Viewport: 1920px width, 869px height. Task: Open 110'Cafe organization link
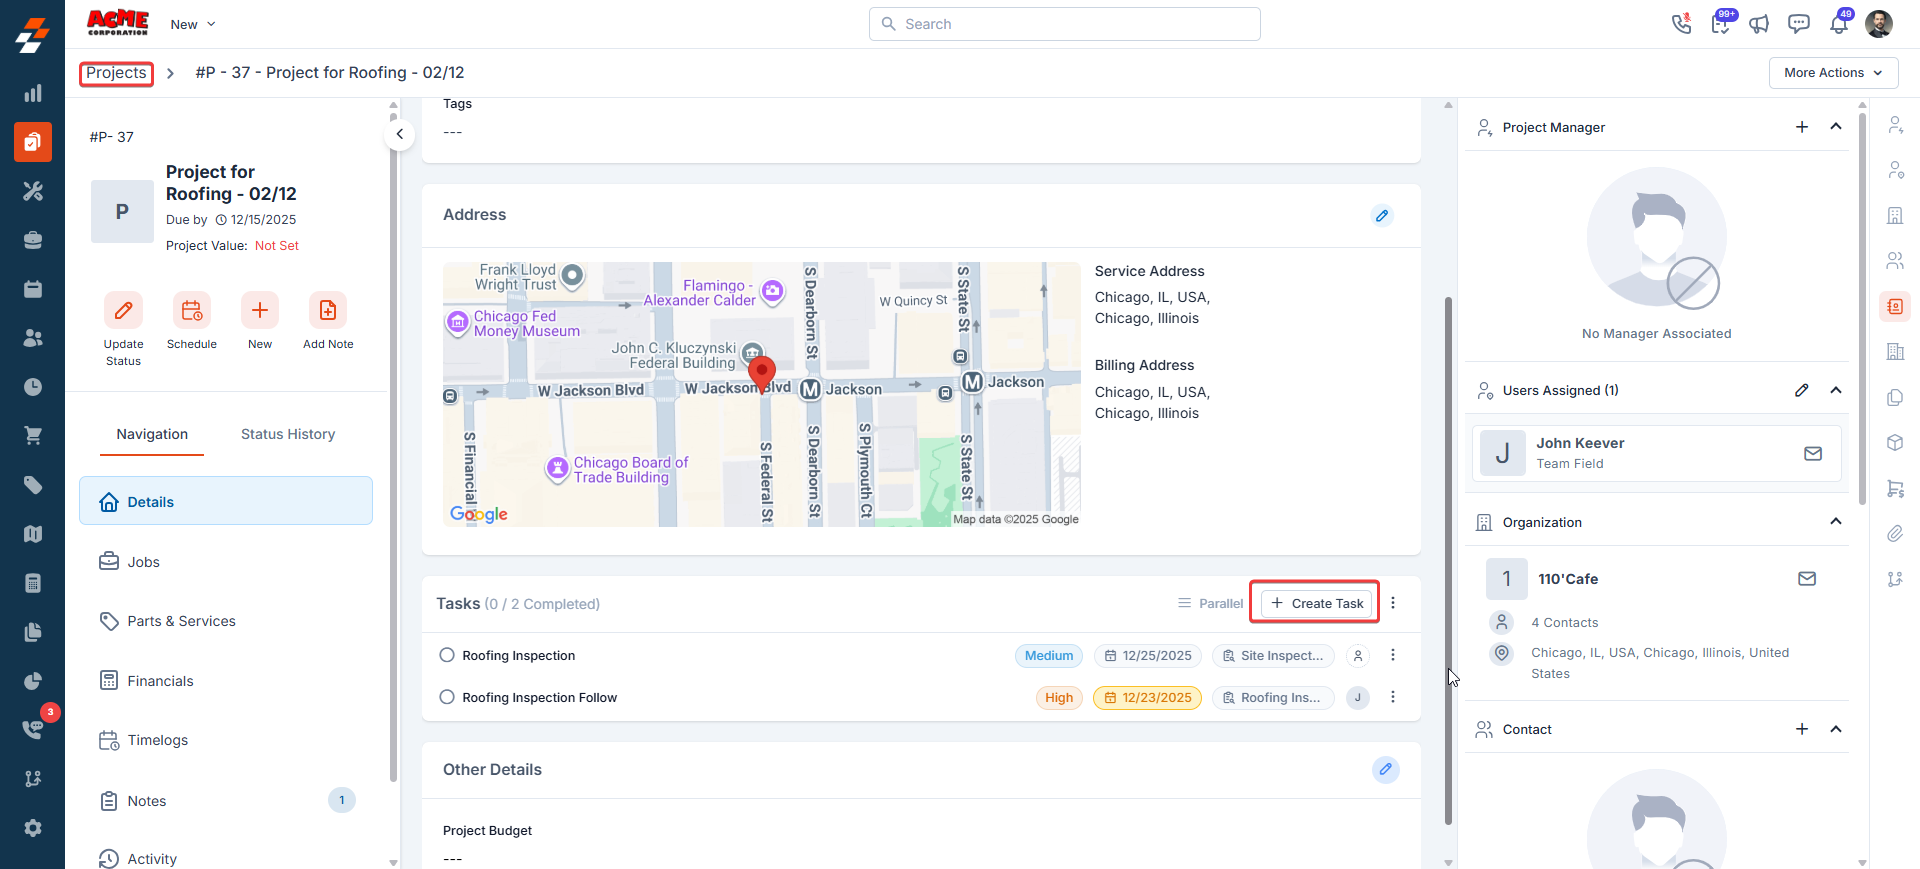pos(1567,579)
